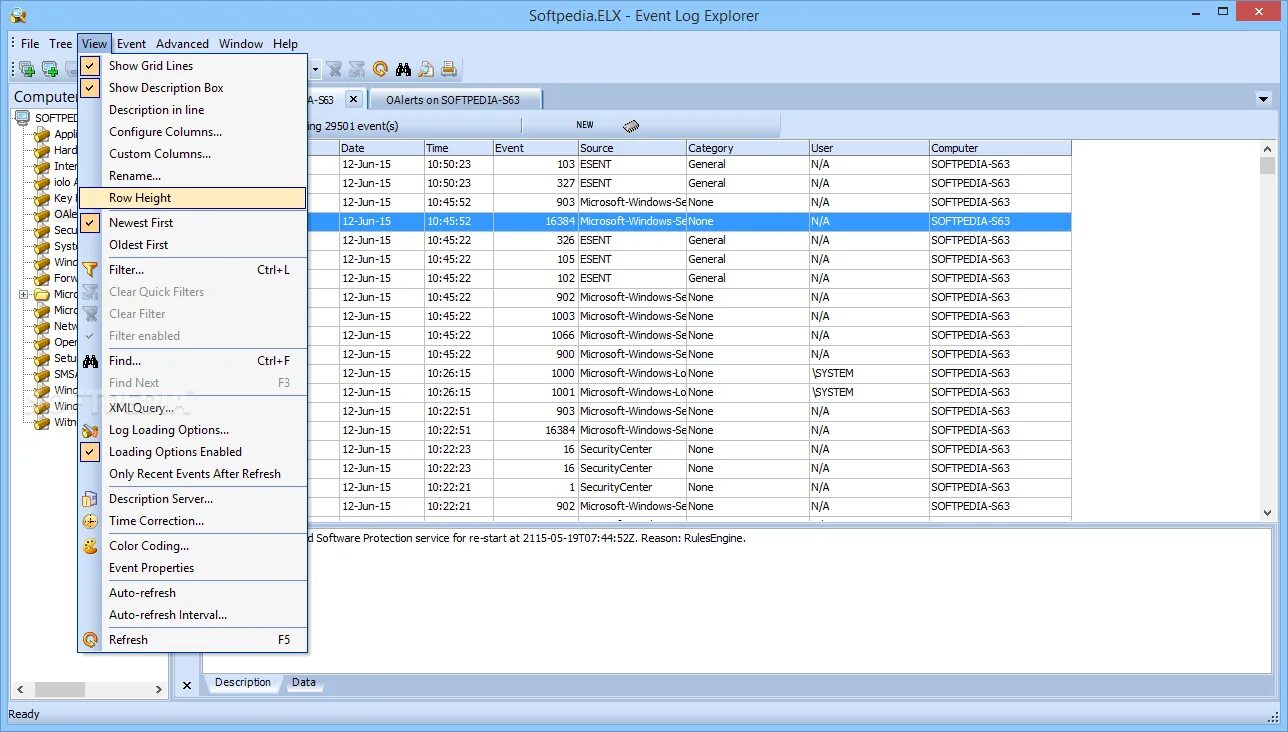The height and width of the screenshot is (732, 1288).
Task: Click the tree panel scroll right arrow
Action: click(x=159, y=689)
